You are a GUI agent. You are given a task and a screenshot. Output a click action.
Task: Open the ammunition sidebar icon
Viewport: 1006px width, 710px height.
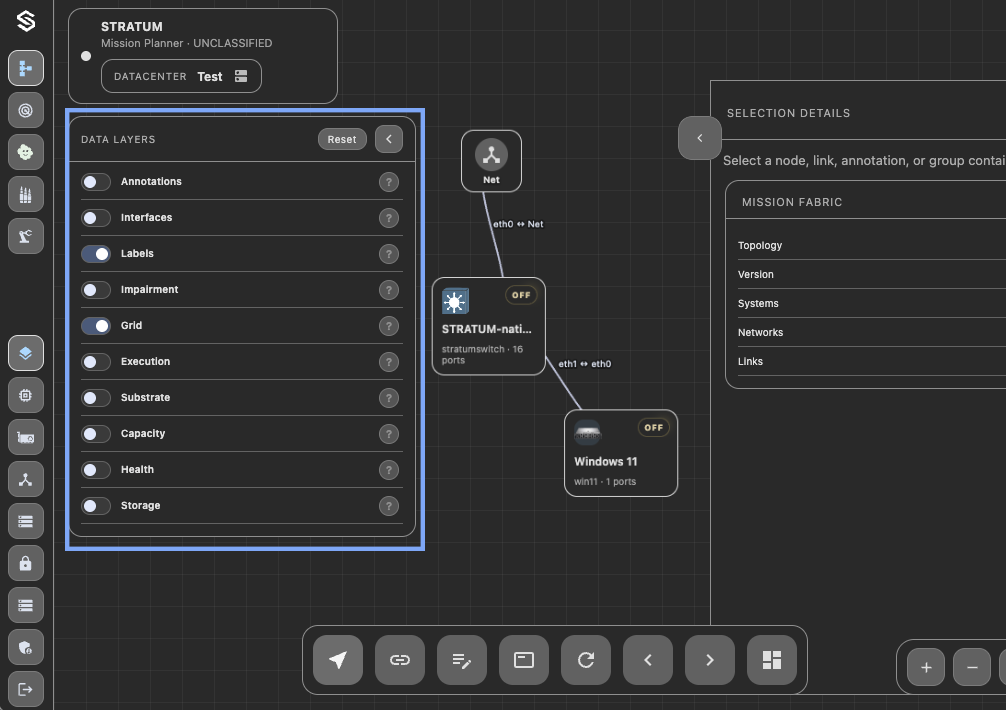(26, 194)
